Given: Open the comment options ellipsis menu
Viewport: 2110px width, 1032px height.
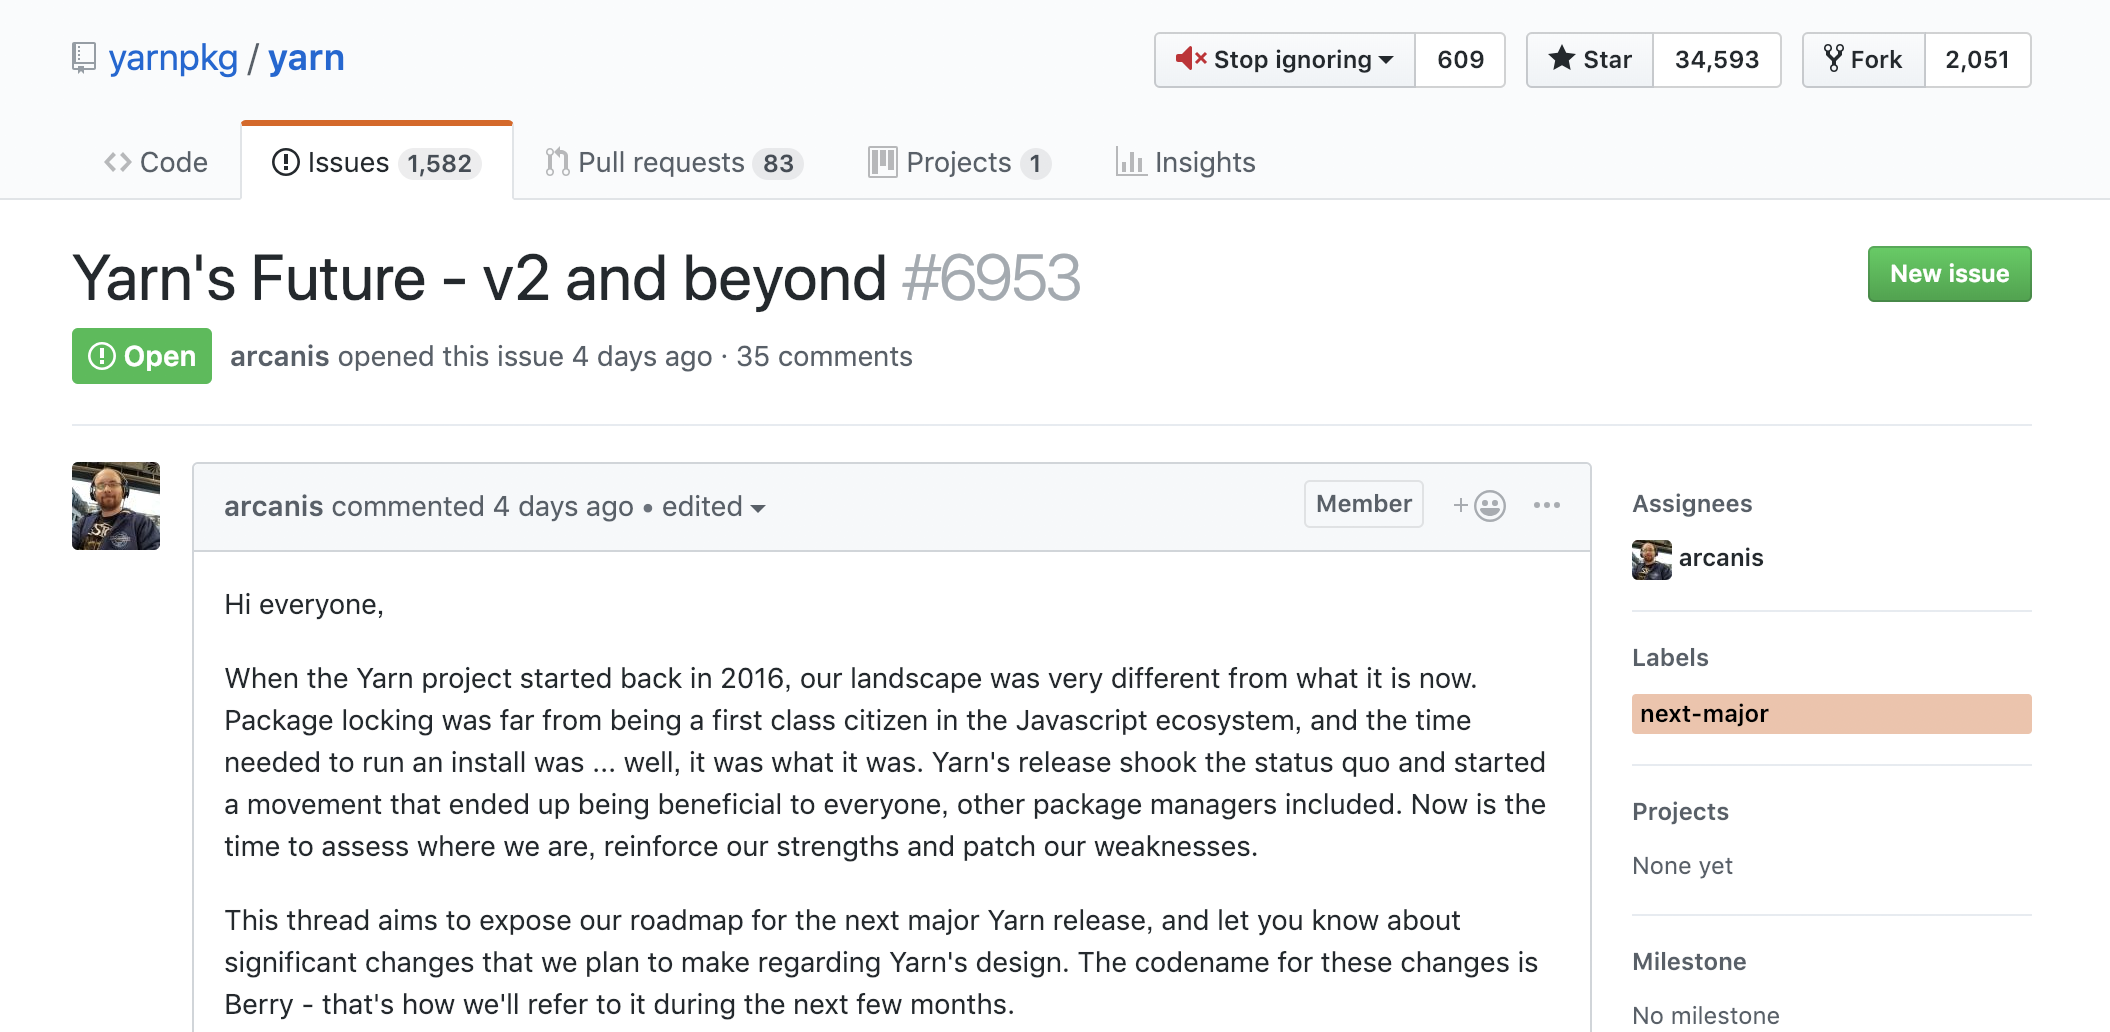Looking at the screenshot, I should pyautogui.click(x=1546, y=506).
